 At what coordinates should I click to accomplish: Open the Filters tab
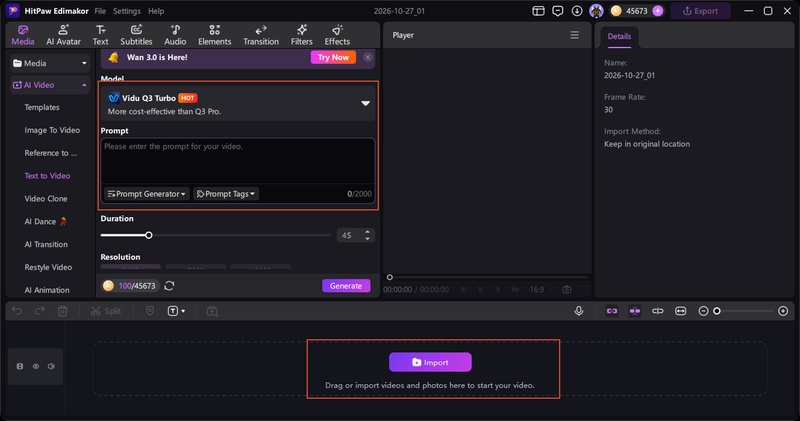coord(302,35)
